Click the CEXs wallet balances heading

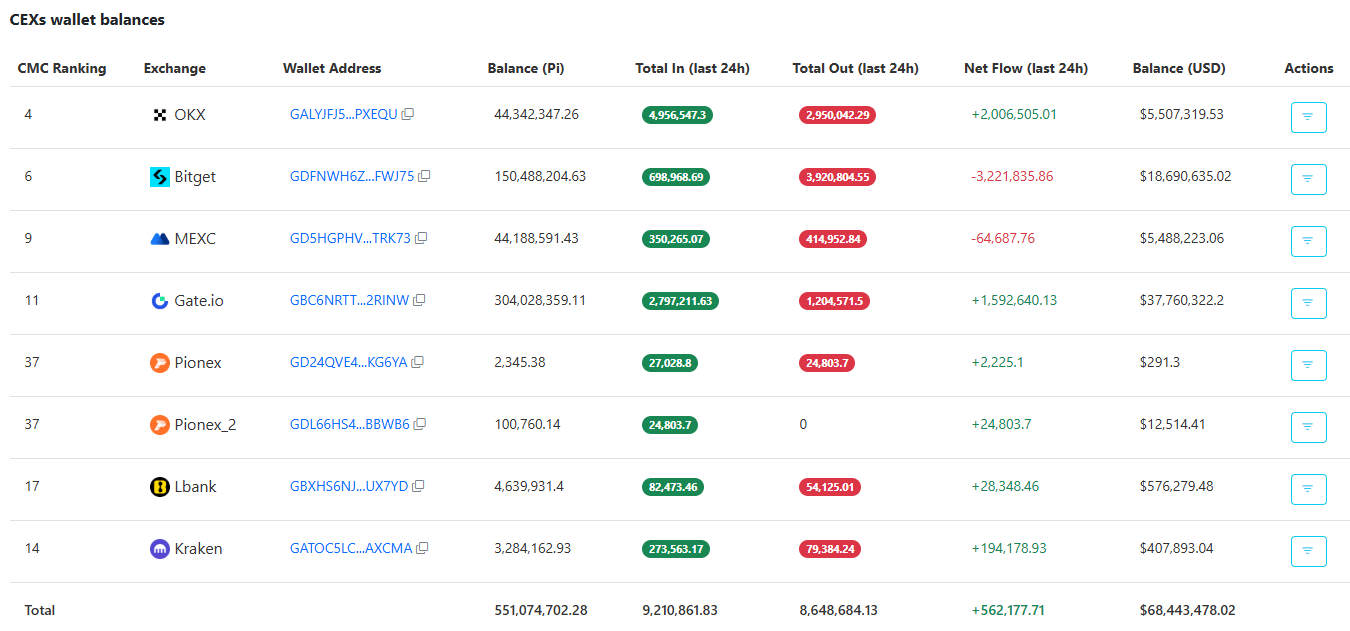pyautogui.click(x=87, y=20)
